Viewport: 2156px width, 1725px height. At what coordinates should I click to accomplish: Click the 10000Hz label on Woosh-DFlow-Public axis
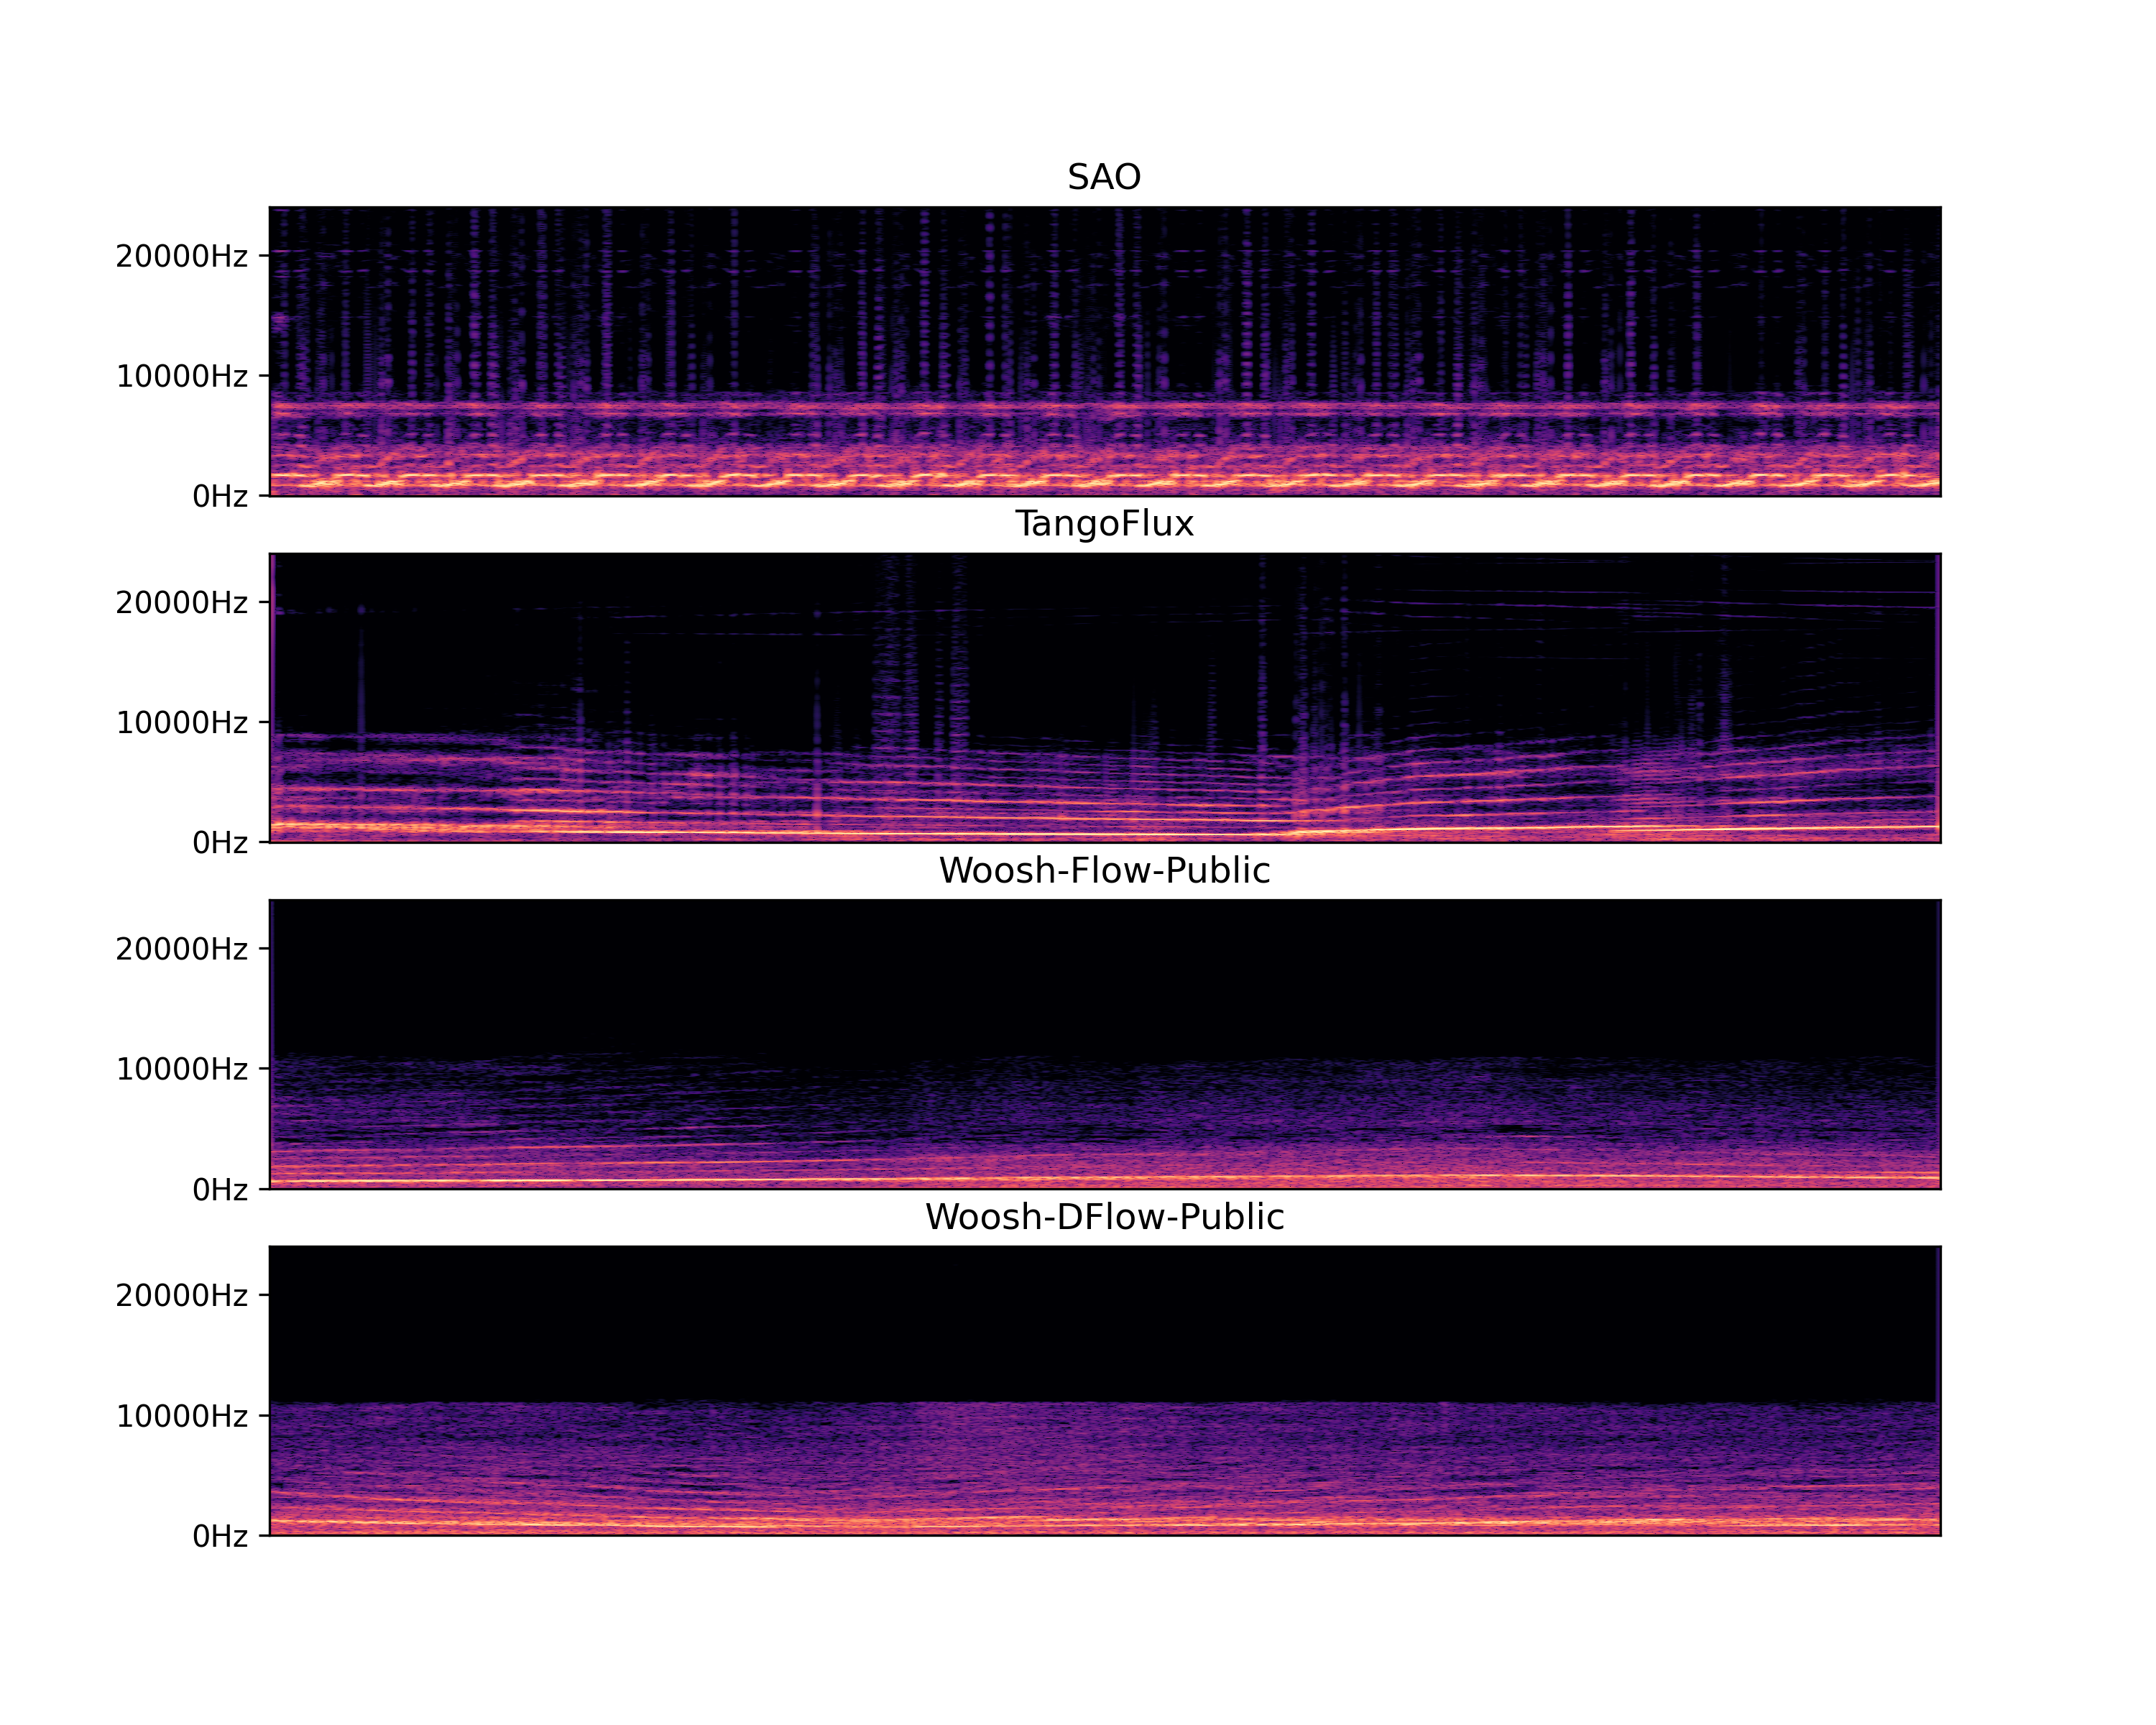tap(181, 1416)
